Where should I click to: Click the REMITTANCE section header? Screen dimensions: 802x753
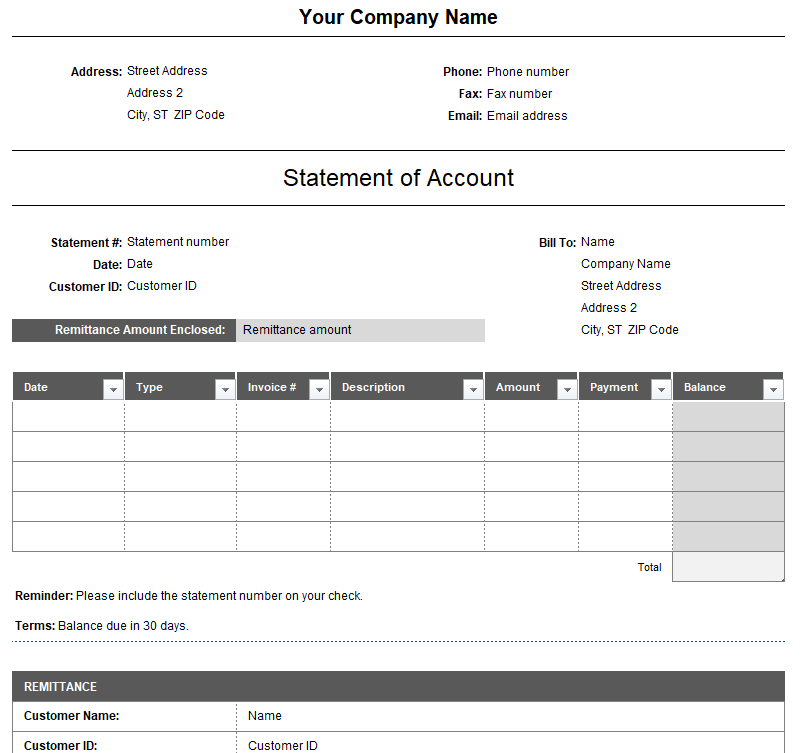[x=61, y=687]
